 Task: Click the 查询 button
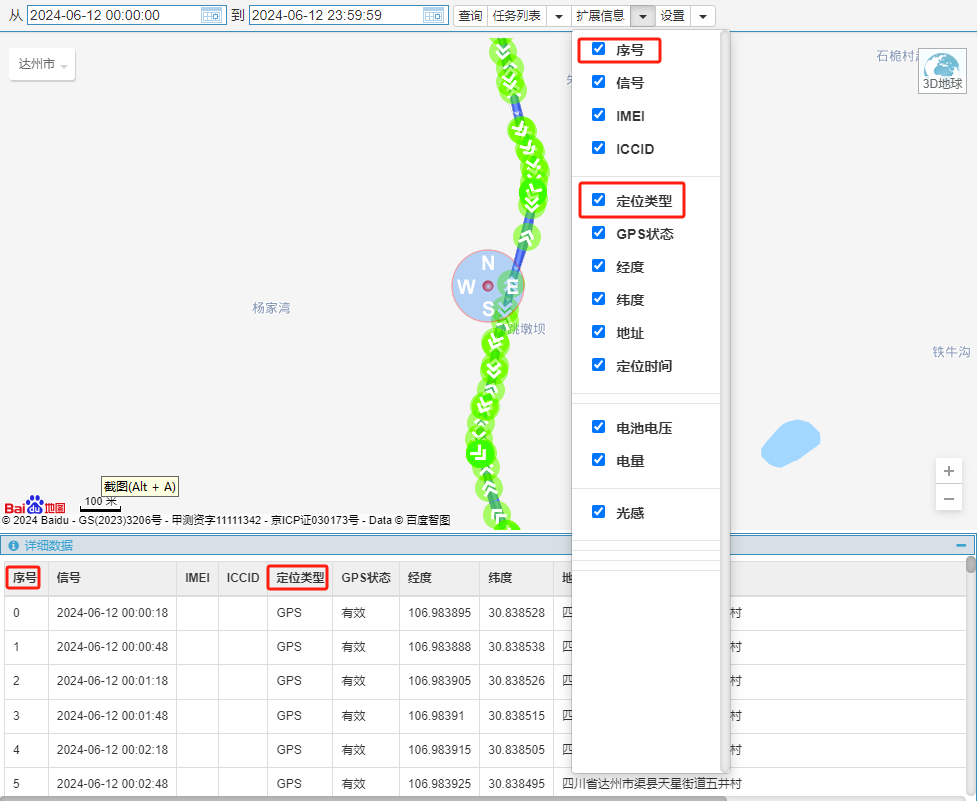pos(470,16)
